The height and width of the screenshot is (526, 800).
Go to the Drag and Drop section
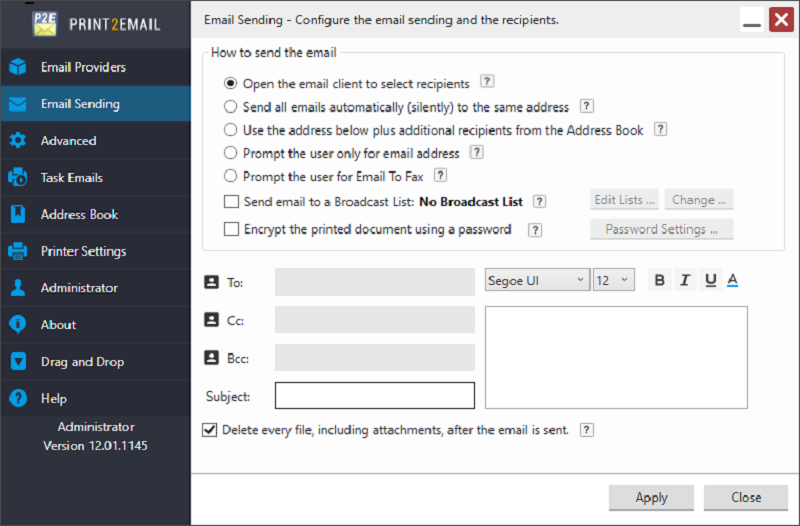click(x=82, y=362)
